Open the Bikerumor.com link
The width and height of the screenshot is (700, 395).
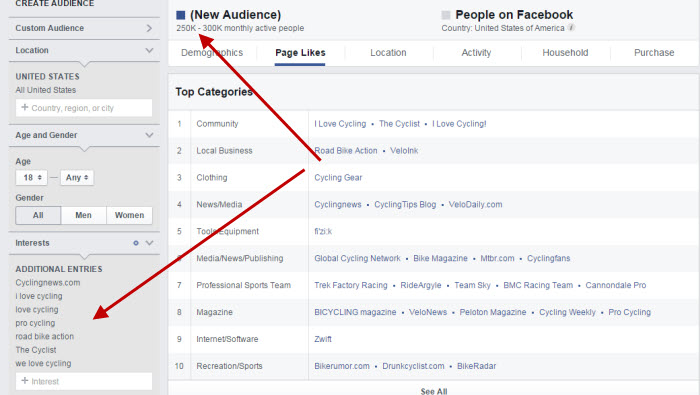(342, 366)
